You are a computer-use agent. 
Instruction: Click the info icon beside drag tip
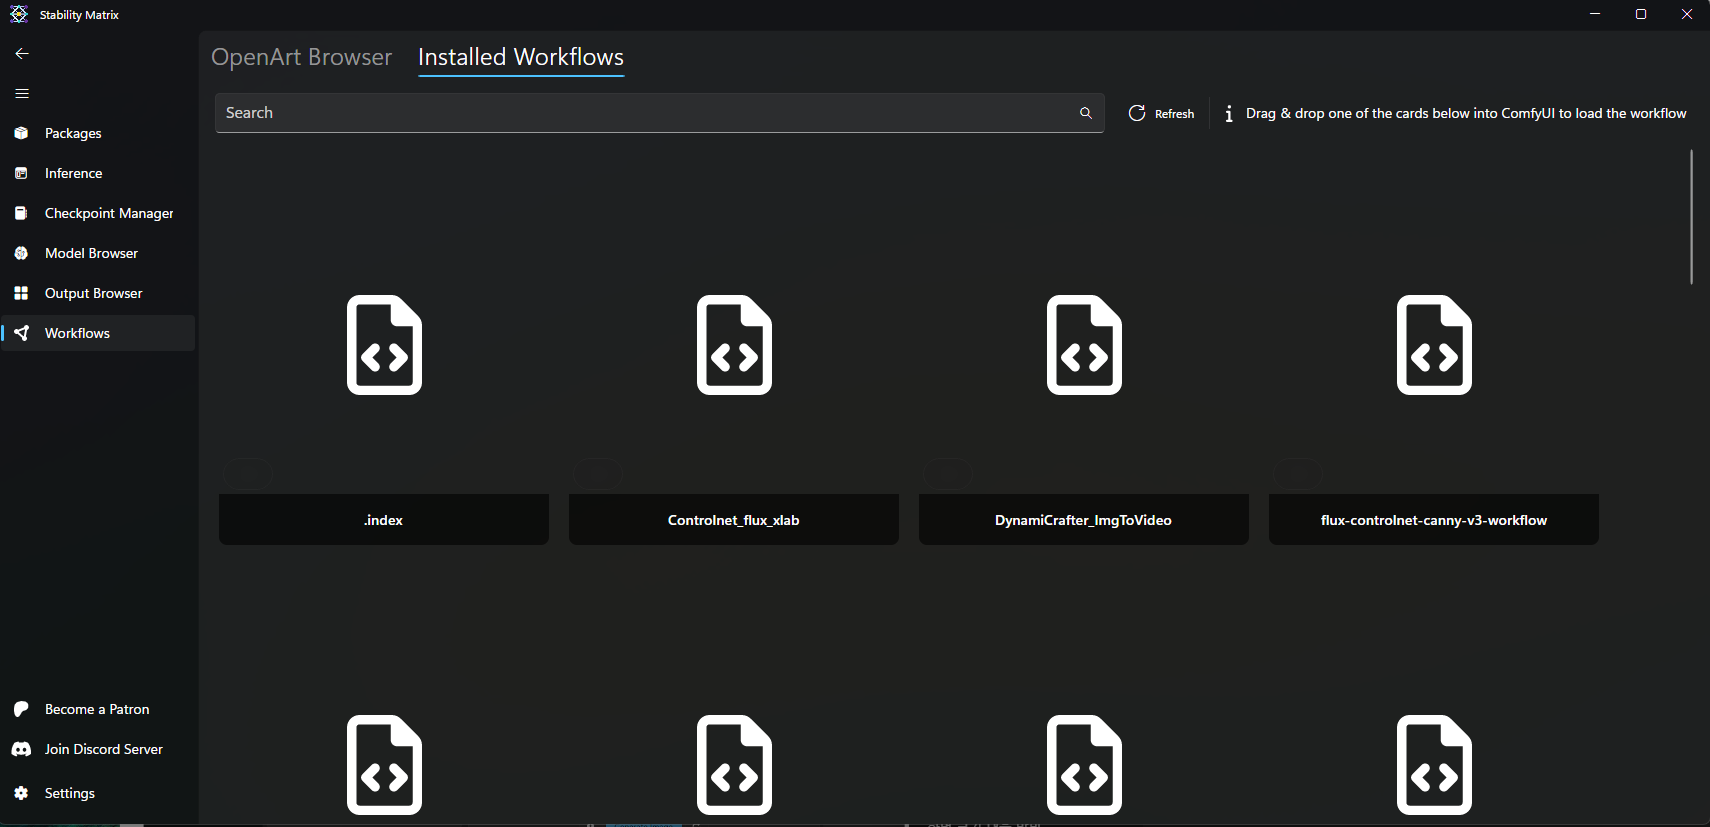[1229, 113]
